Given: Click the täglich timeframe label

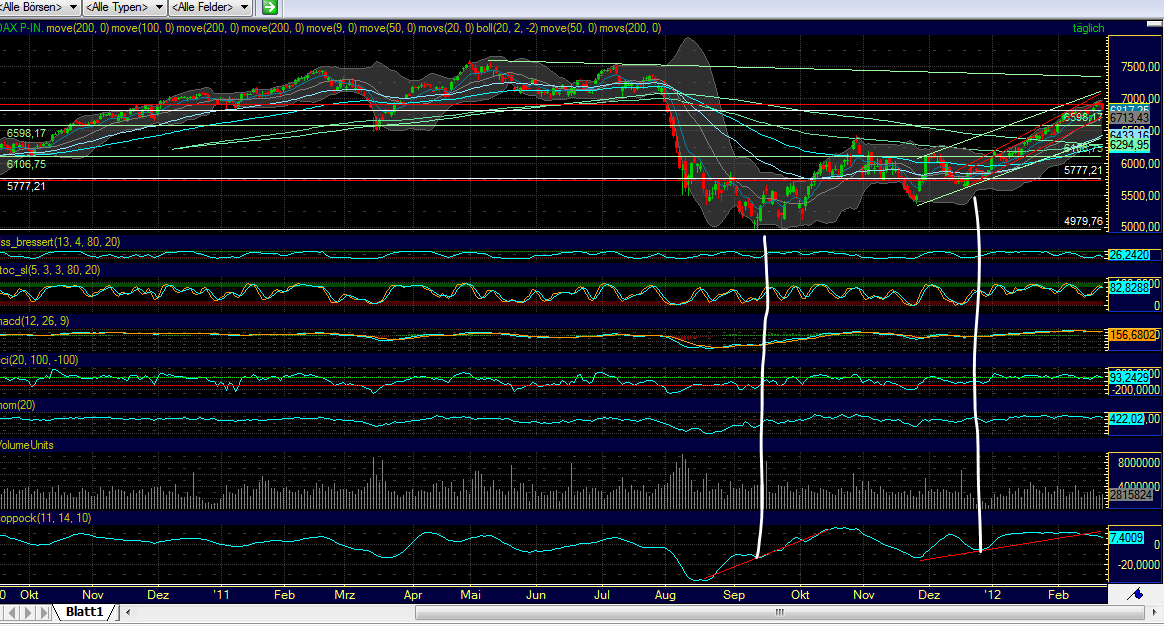Looking at the screenshot, I should tap(1088, 28).
